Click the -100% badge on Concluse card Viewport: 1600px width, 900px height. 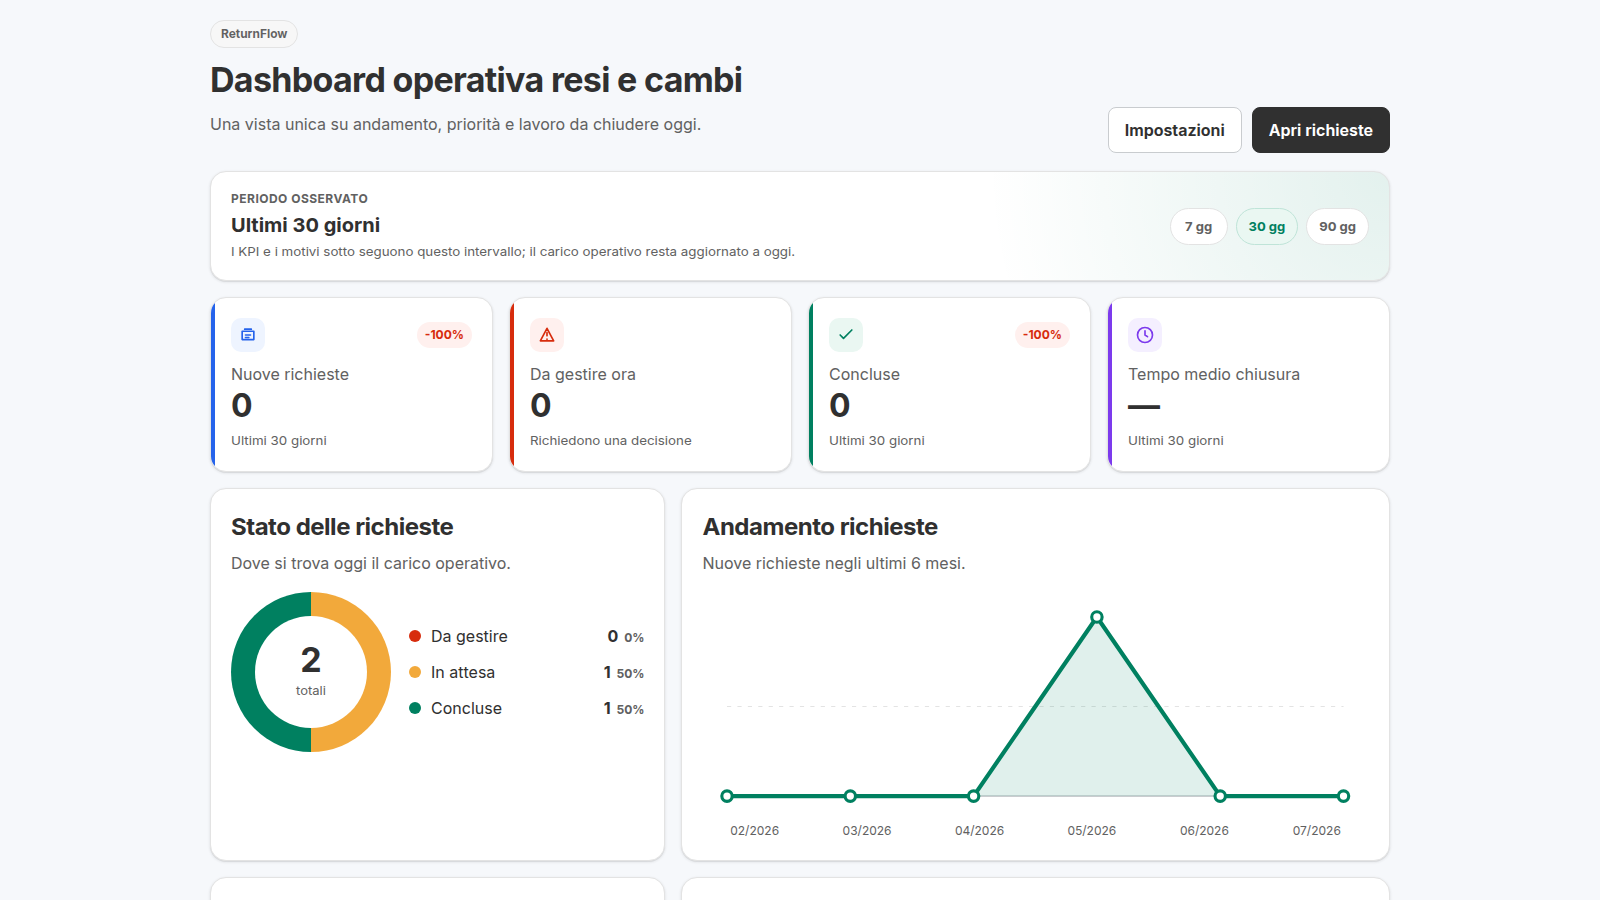pyautogui.click(x=1042, y=335)
